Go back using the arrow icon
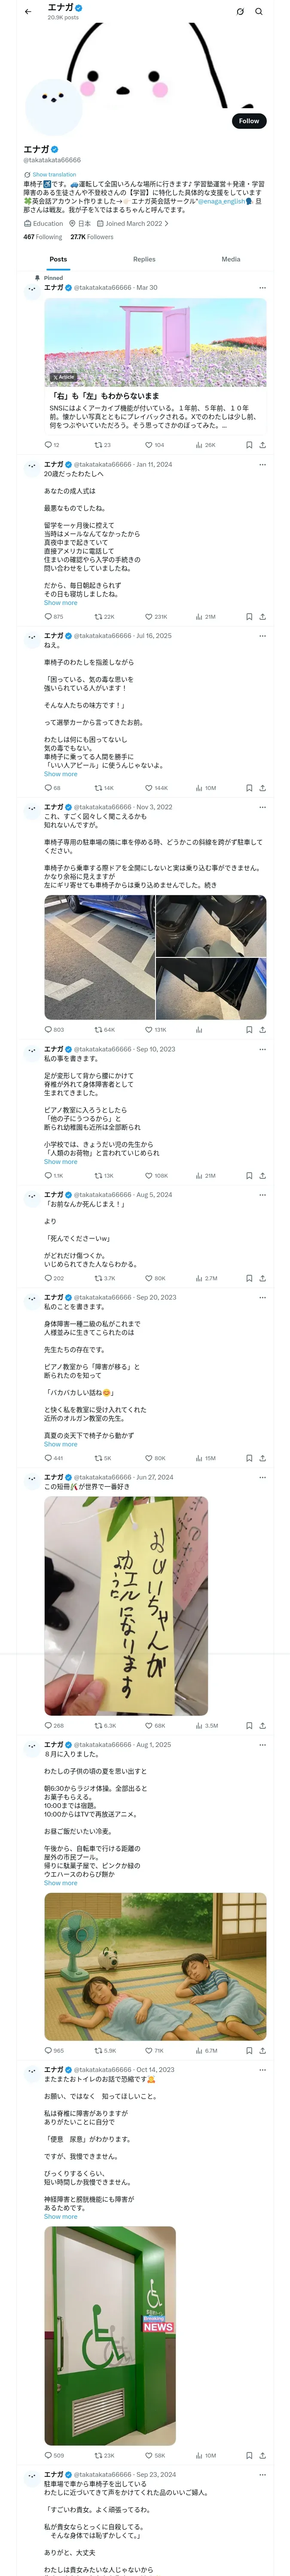 (x=28, y=12)
